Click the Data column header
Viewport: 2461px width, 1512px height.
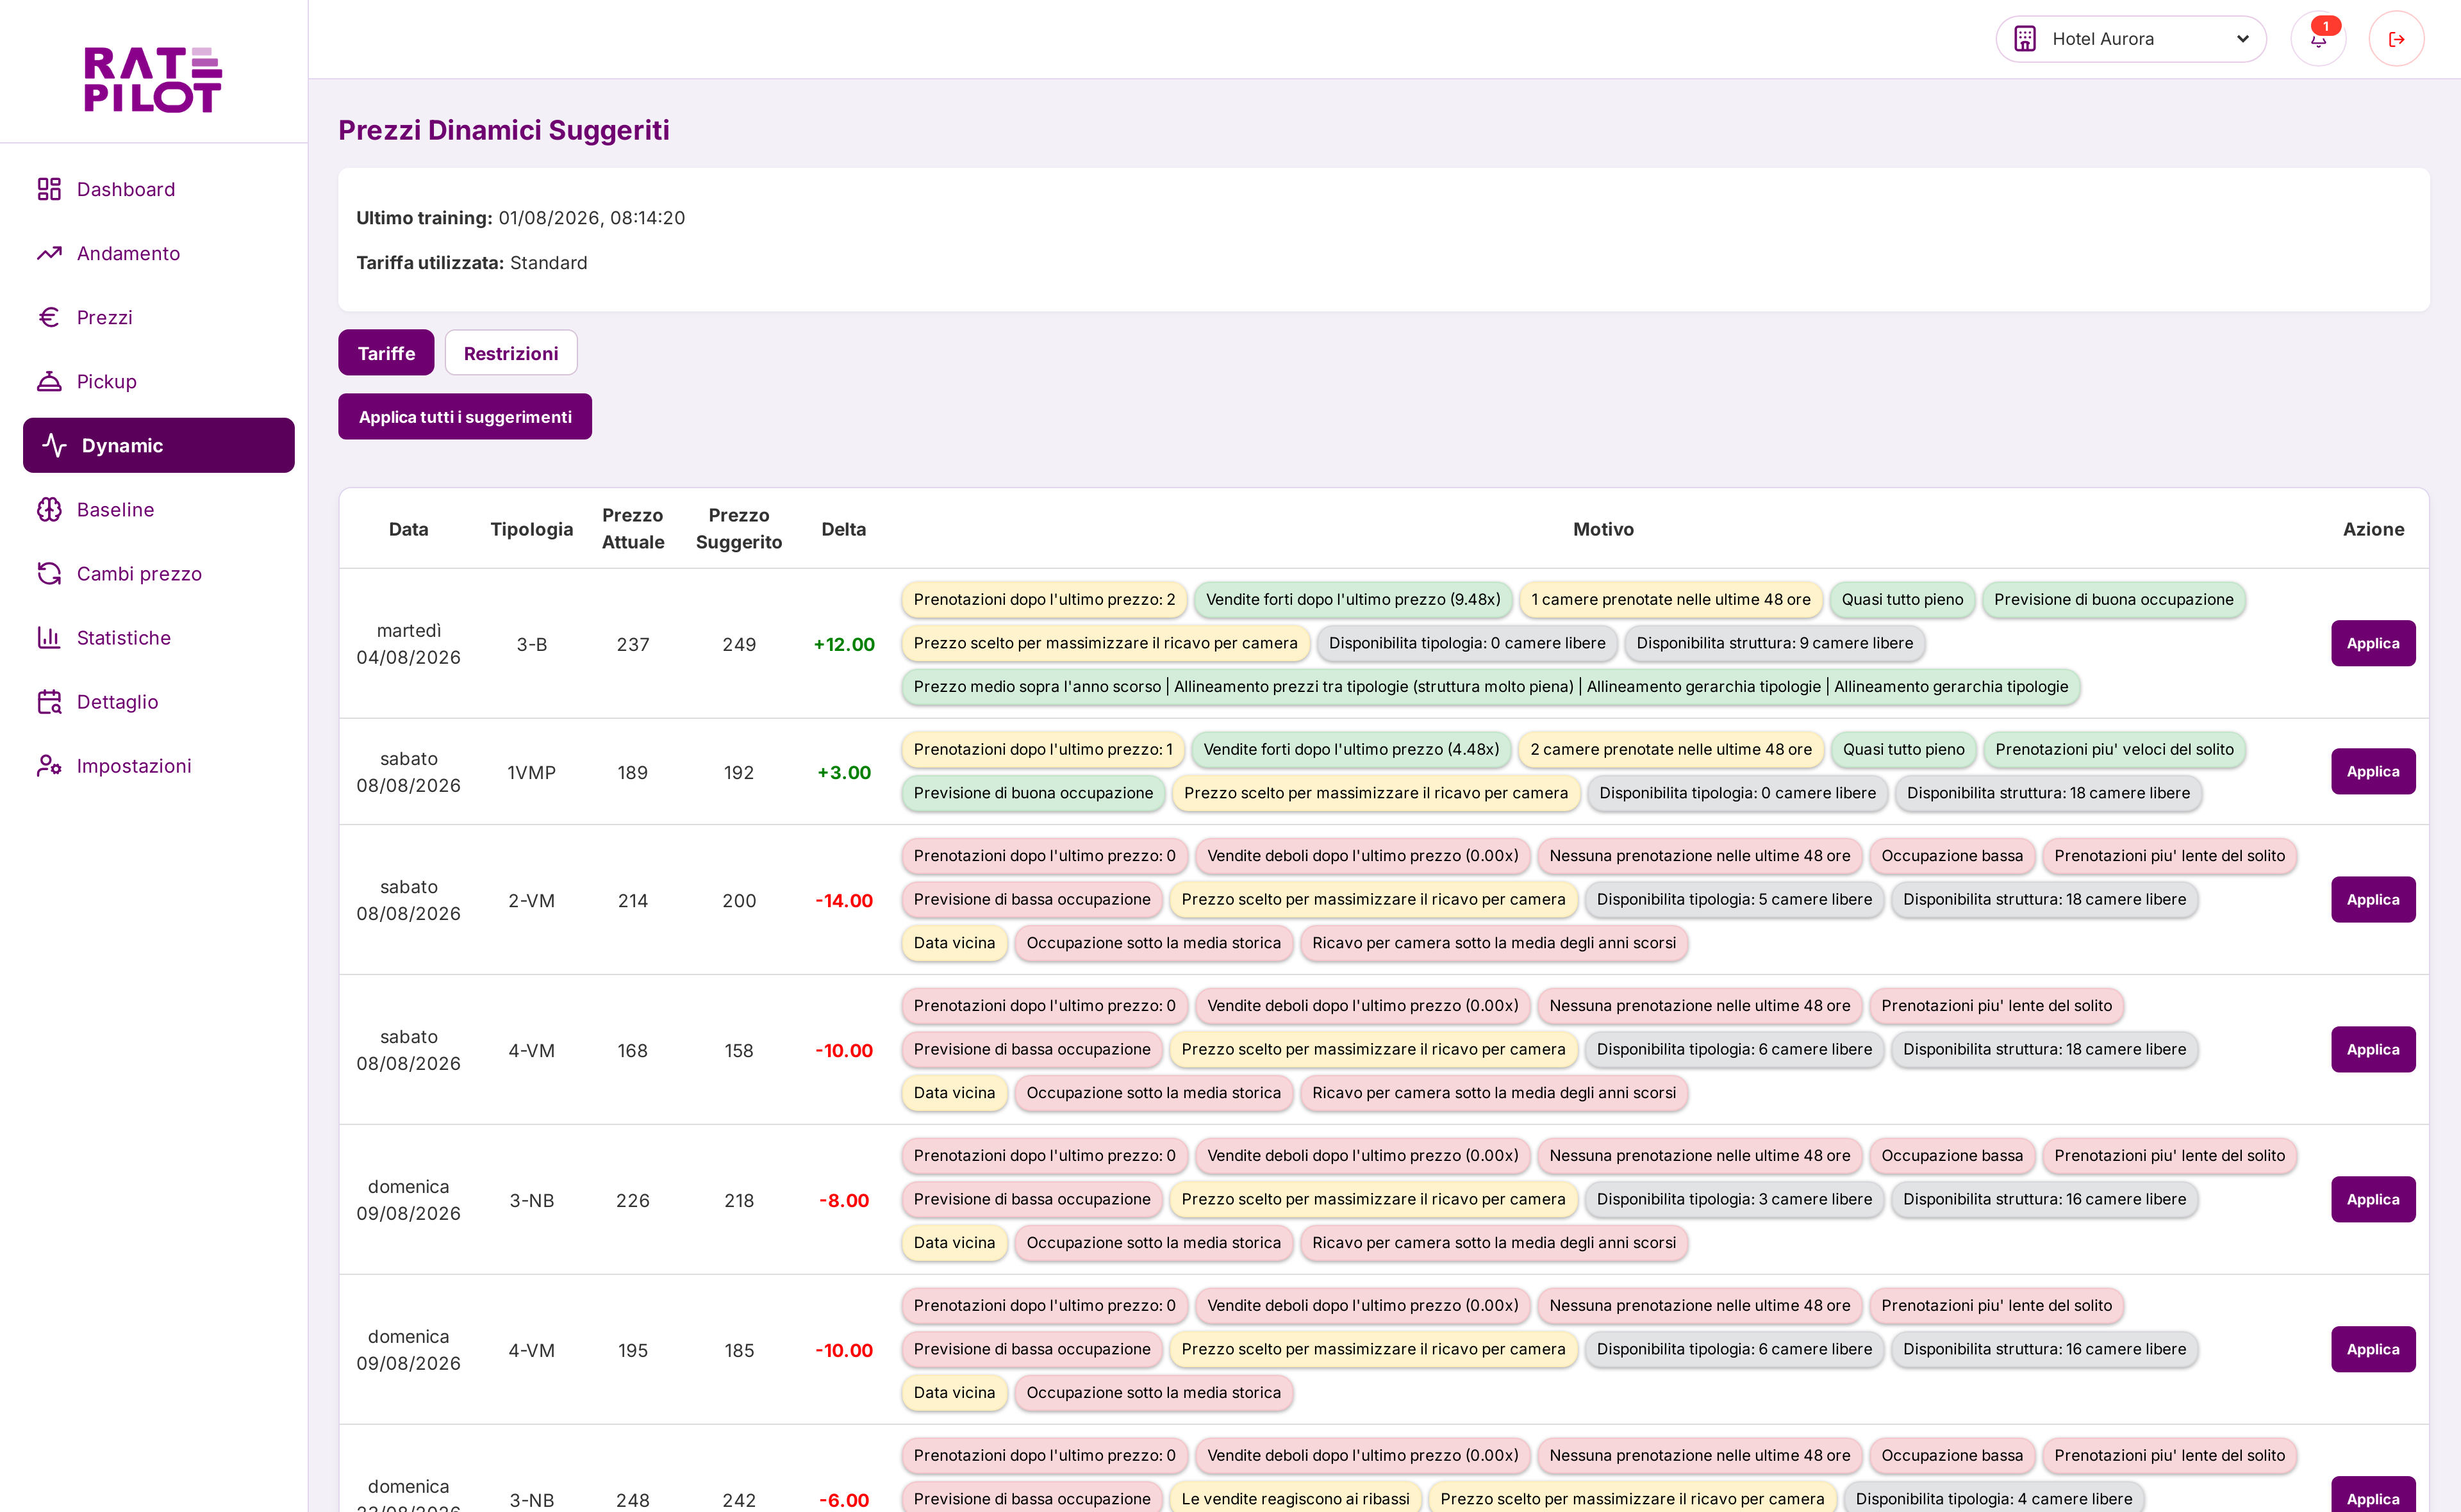[408, 529]
